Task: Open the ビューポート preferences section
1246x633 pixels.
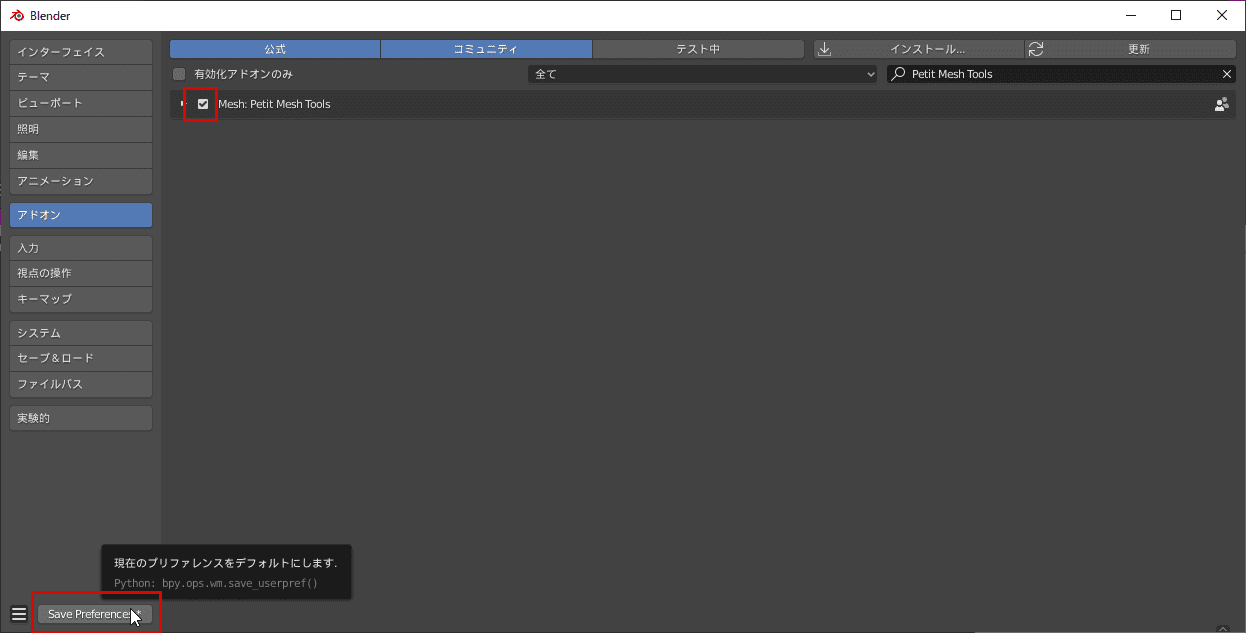Action: click(x=81, y=103)
